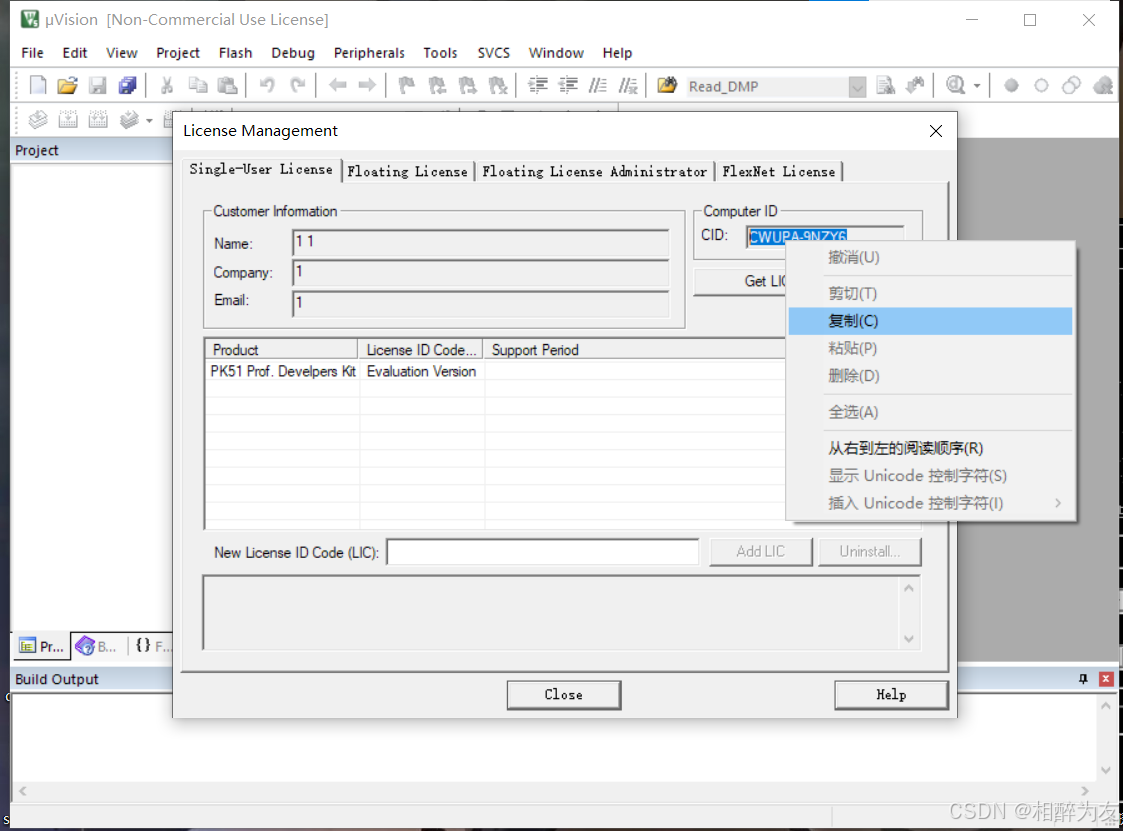Click the Build target icon
Viewport: 1123px width, 831px height.
tap(68, 119)
